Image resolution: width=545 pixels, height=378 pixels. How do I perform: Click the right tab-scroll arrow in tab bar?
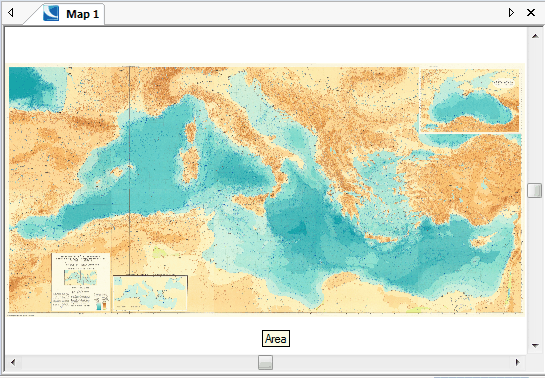click(511, 13)
